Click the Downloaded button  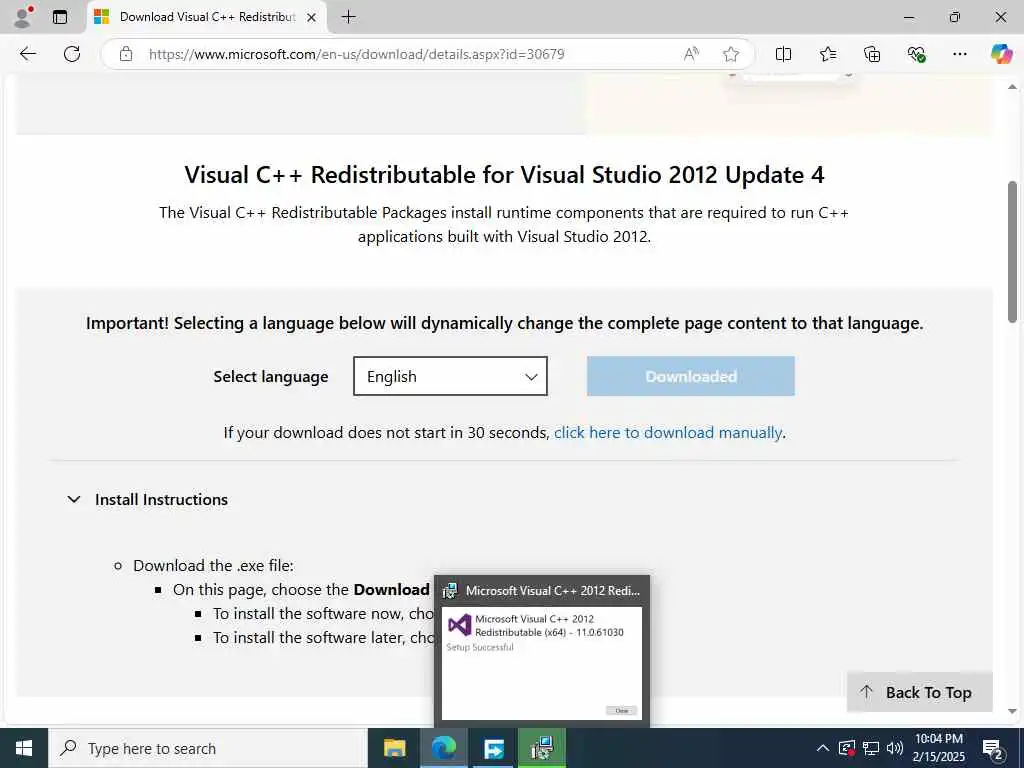click(690, 376)
